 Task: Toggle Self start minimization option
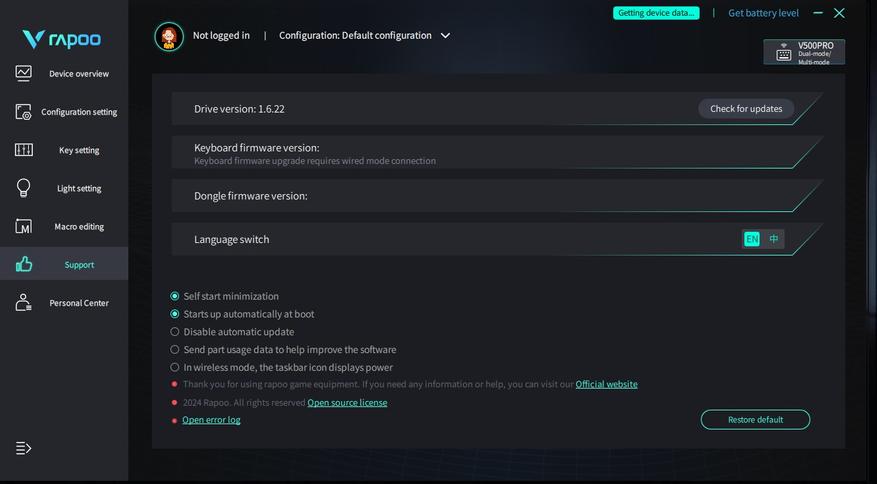[x=175, y=296]
